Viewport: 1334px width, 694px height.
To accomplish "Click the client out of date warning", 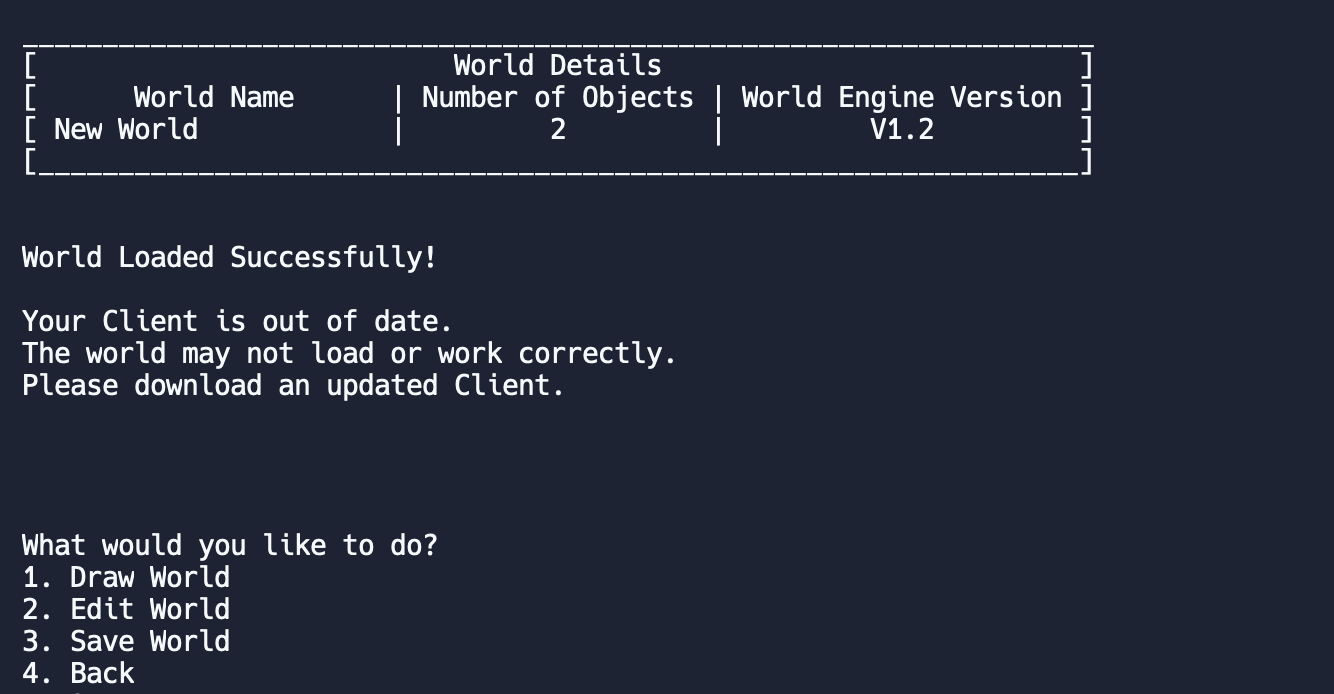I will point(235,321).
